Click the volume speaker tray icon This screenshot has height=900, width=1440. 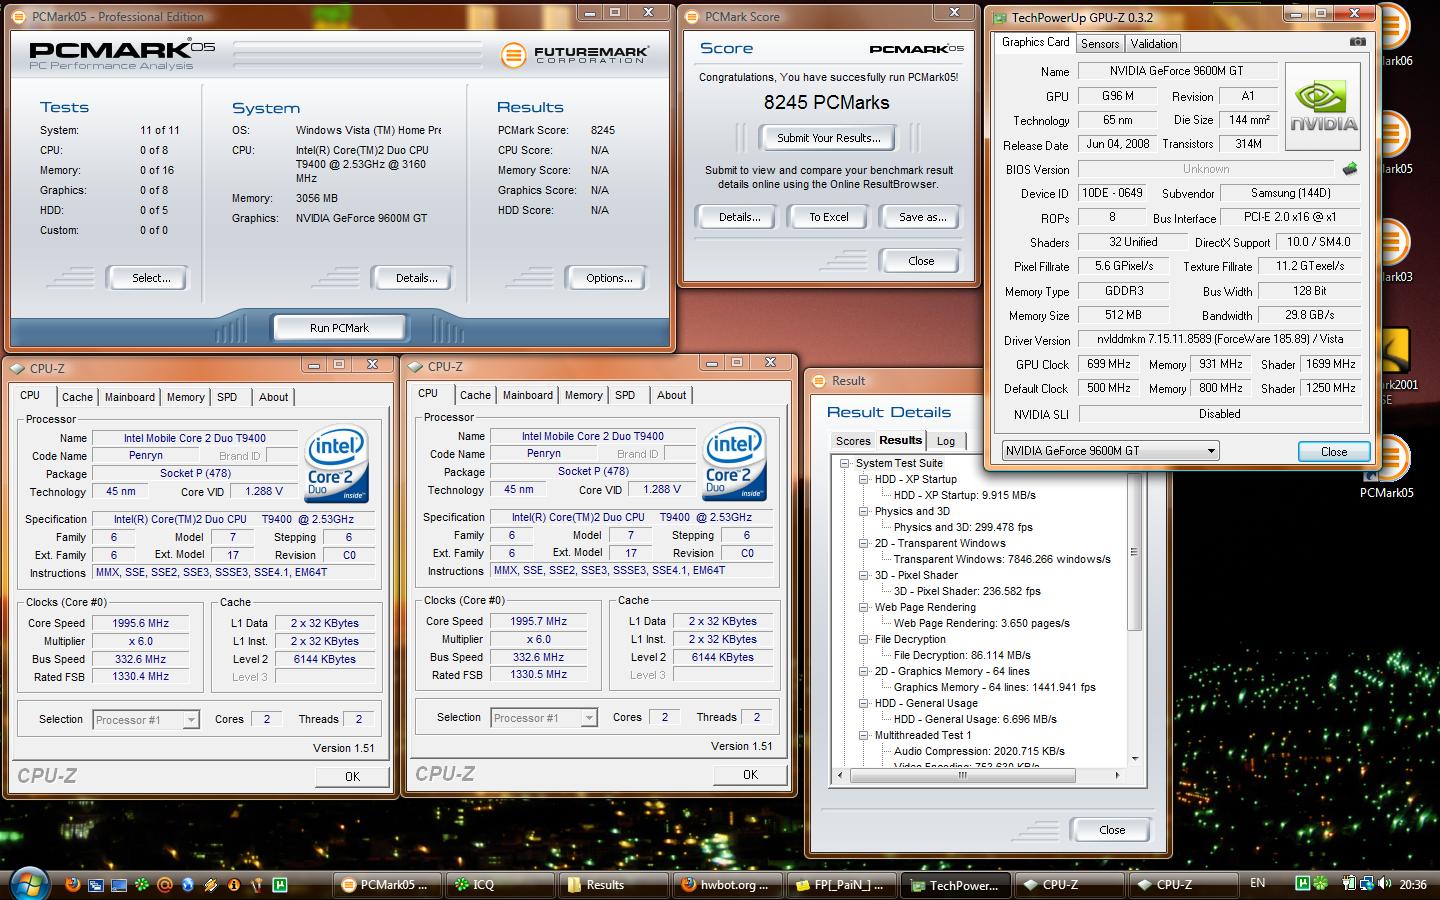tap(1383, 883)
